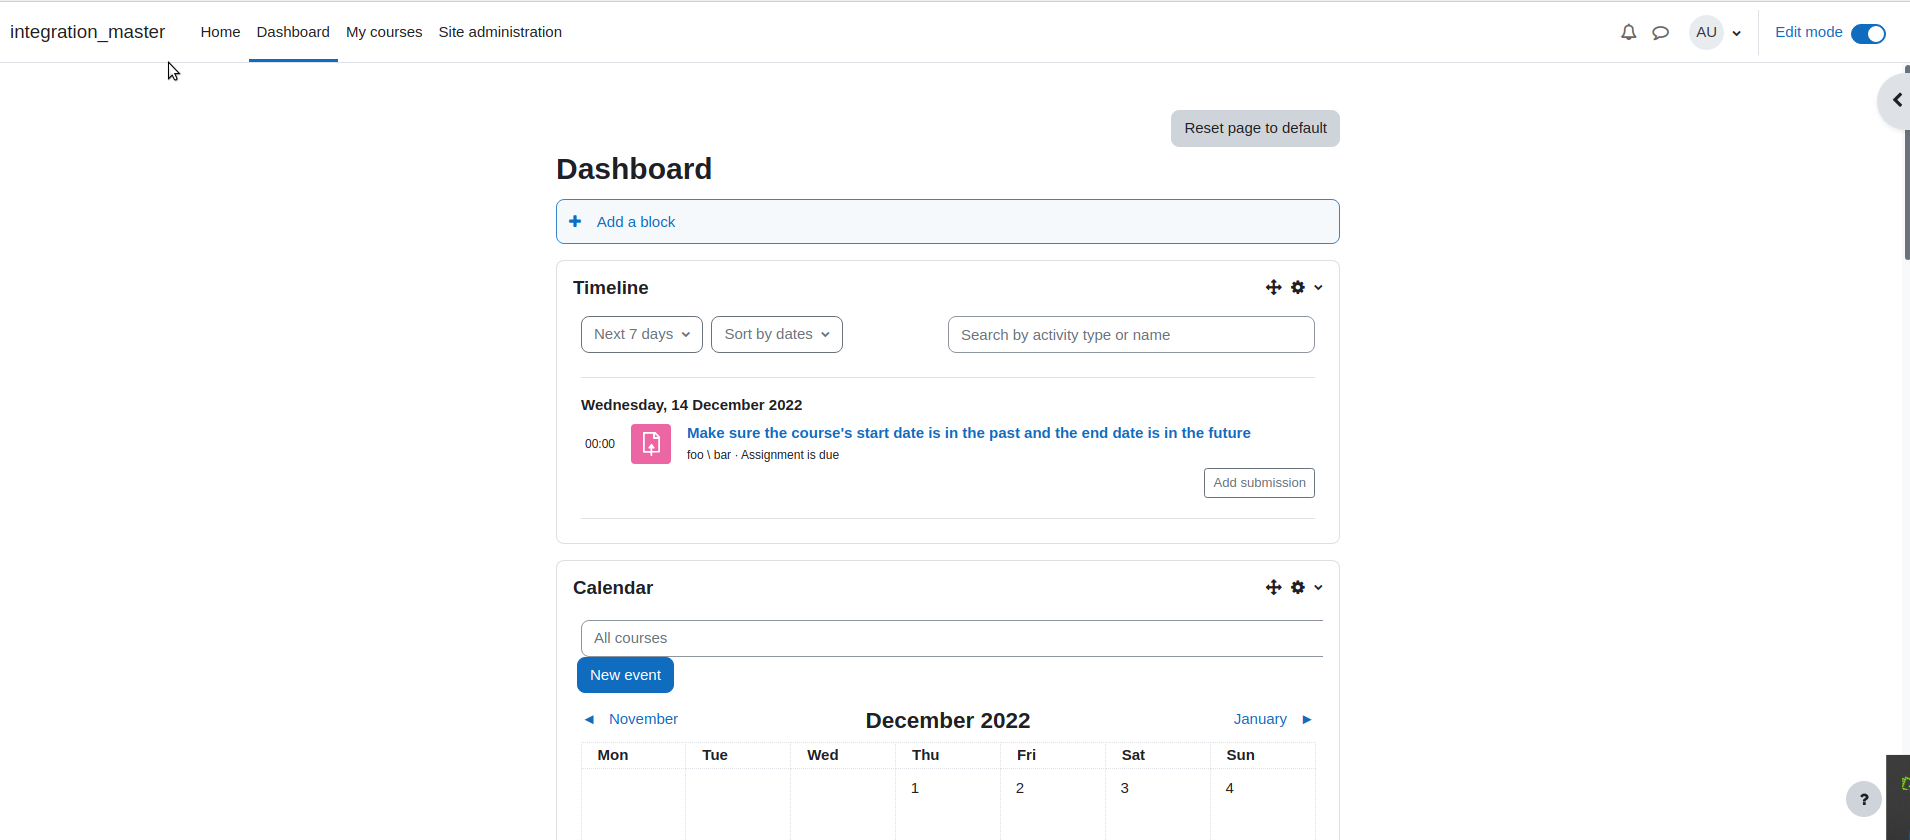The image size is (1910, 840).
Task: Click the Search by activity type or name field
Action: pyautogui.click(x=1131, y=335)
